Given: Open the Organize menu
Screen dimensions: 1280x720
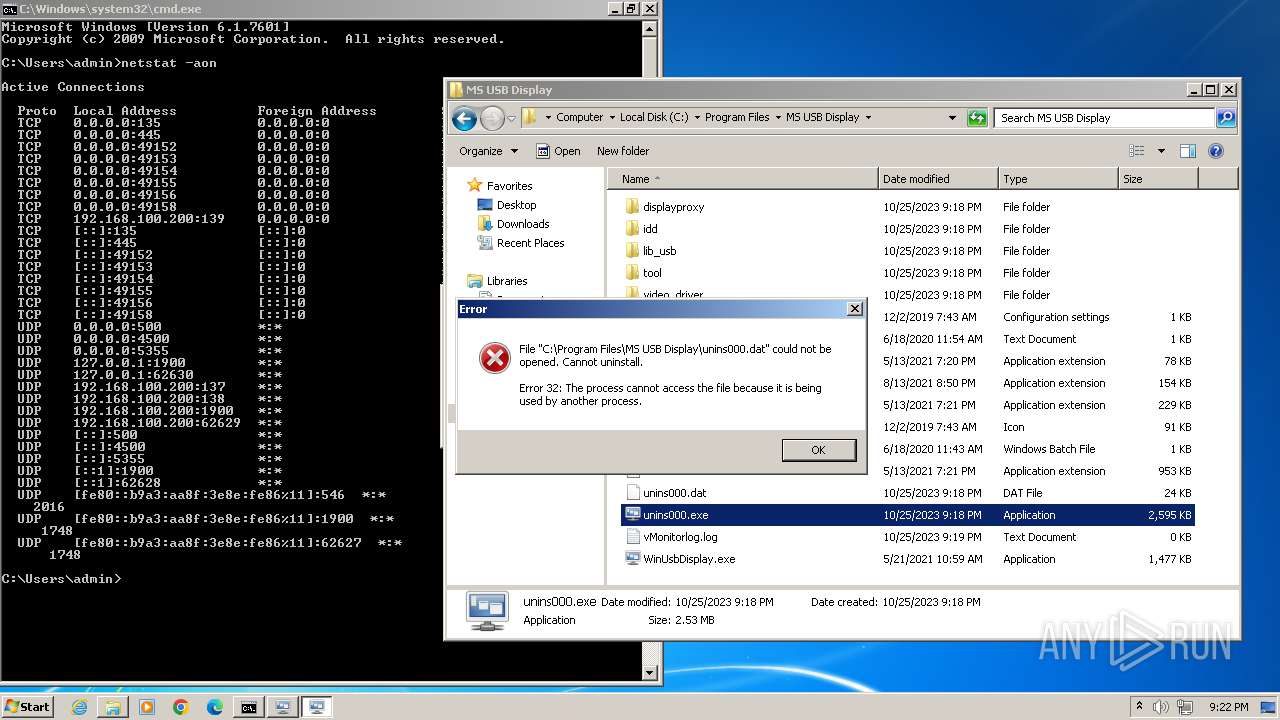Looking at the screenshot, I should click(488, 151).
